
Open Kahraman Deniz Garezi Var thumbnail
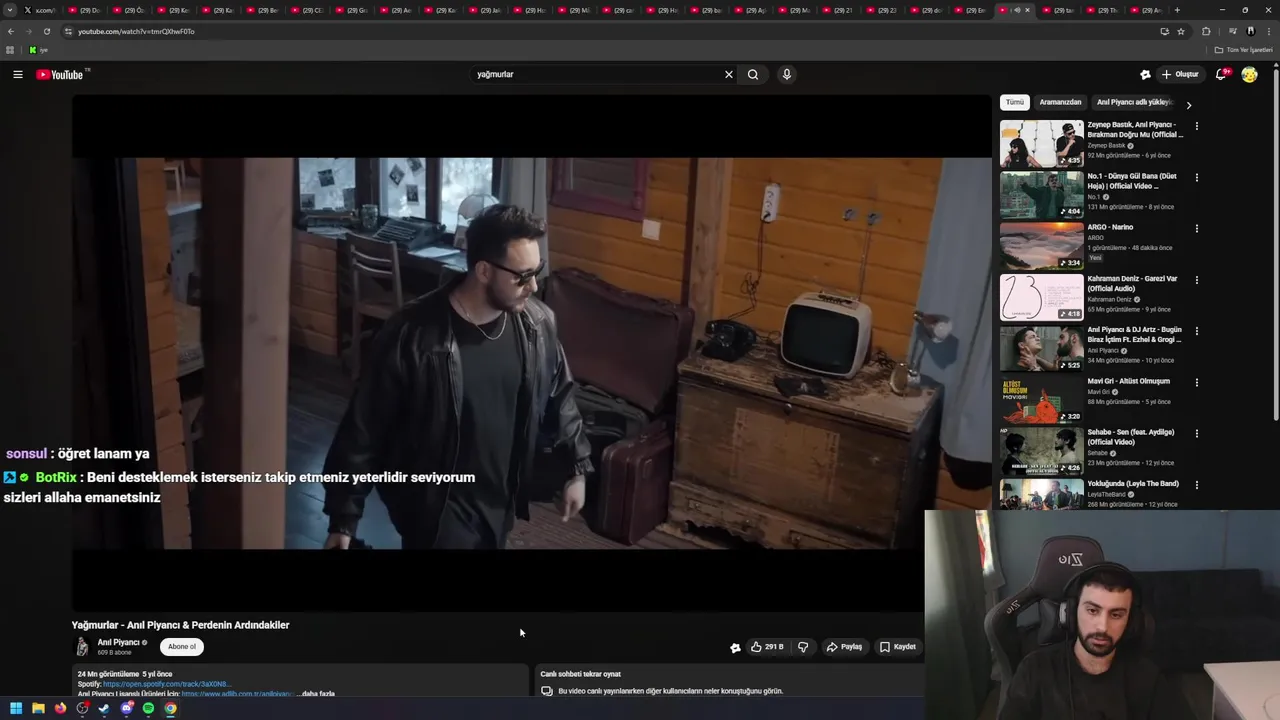click(x=1041, y=297)
